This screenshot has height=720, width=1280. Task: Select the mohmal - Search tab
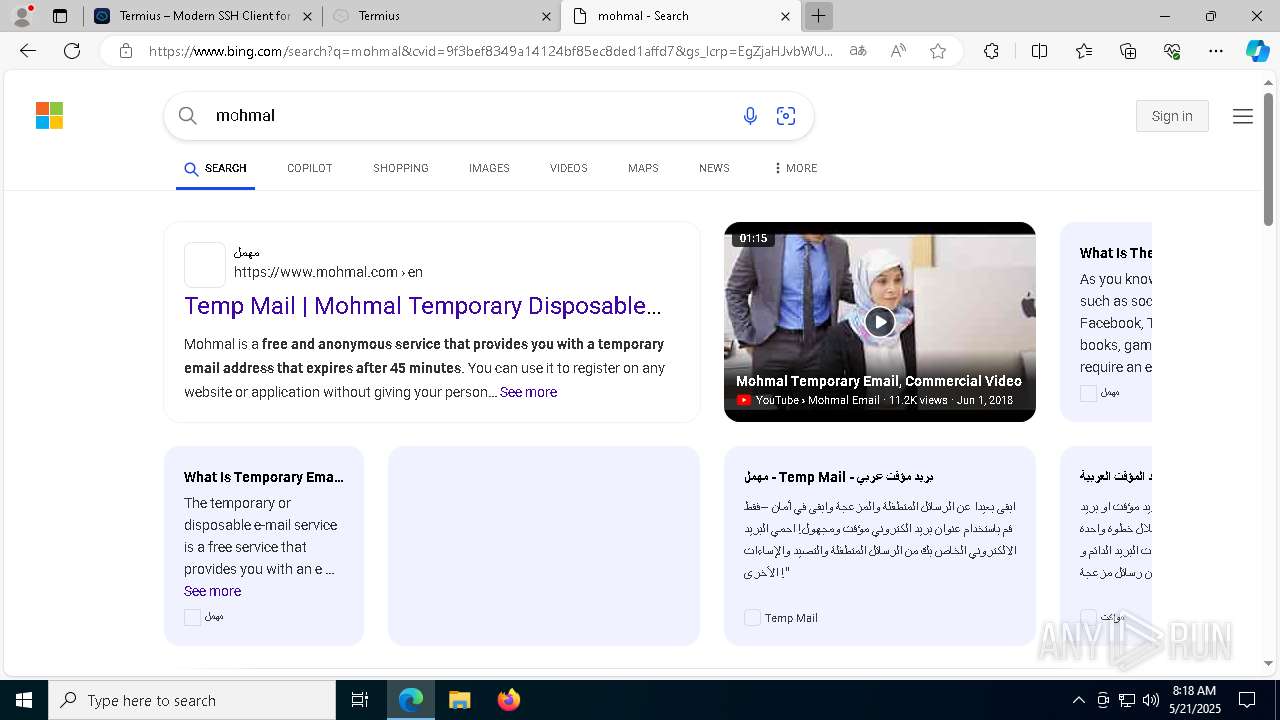click(680, 16)
